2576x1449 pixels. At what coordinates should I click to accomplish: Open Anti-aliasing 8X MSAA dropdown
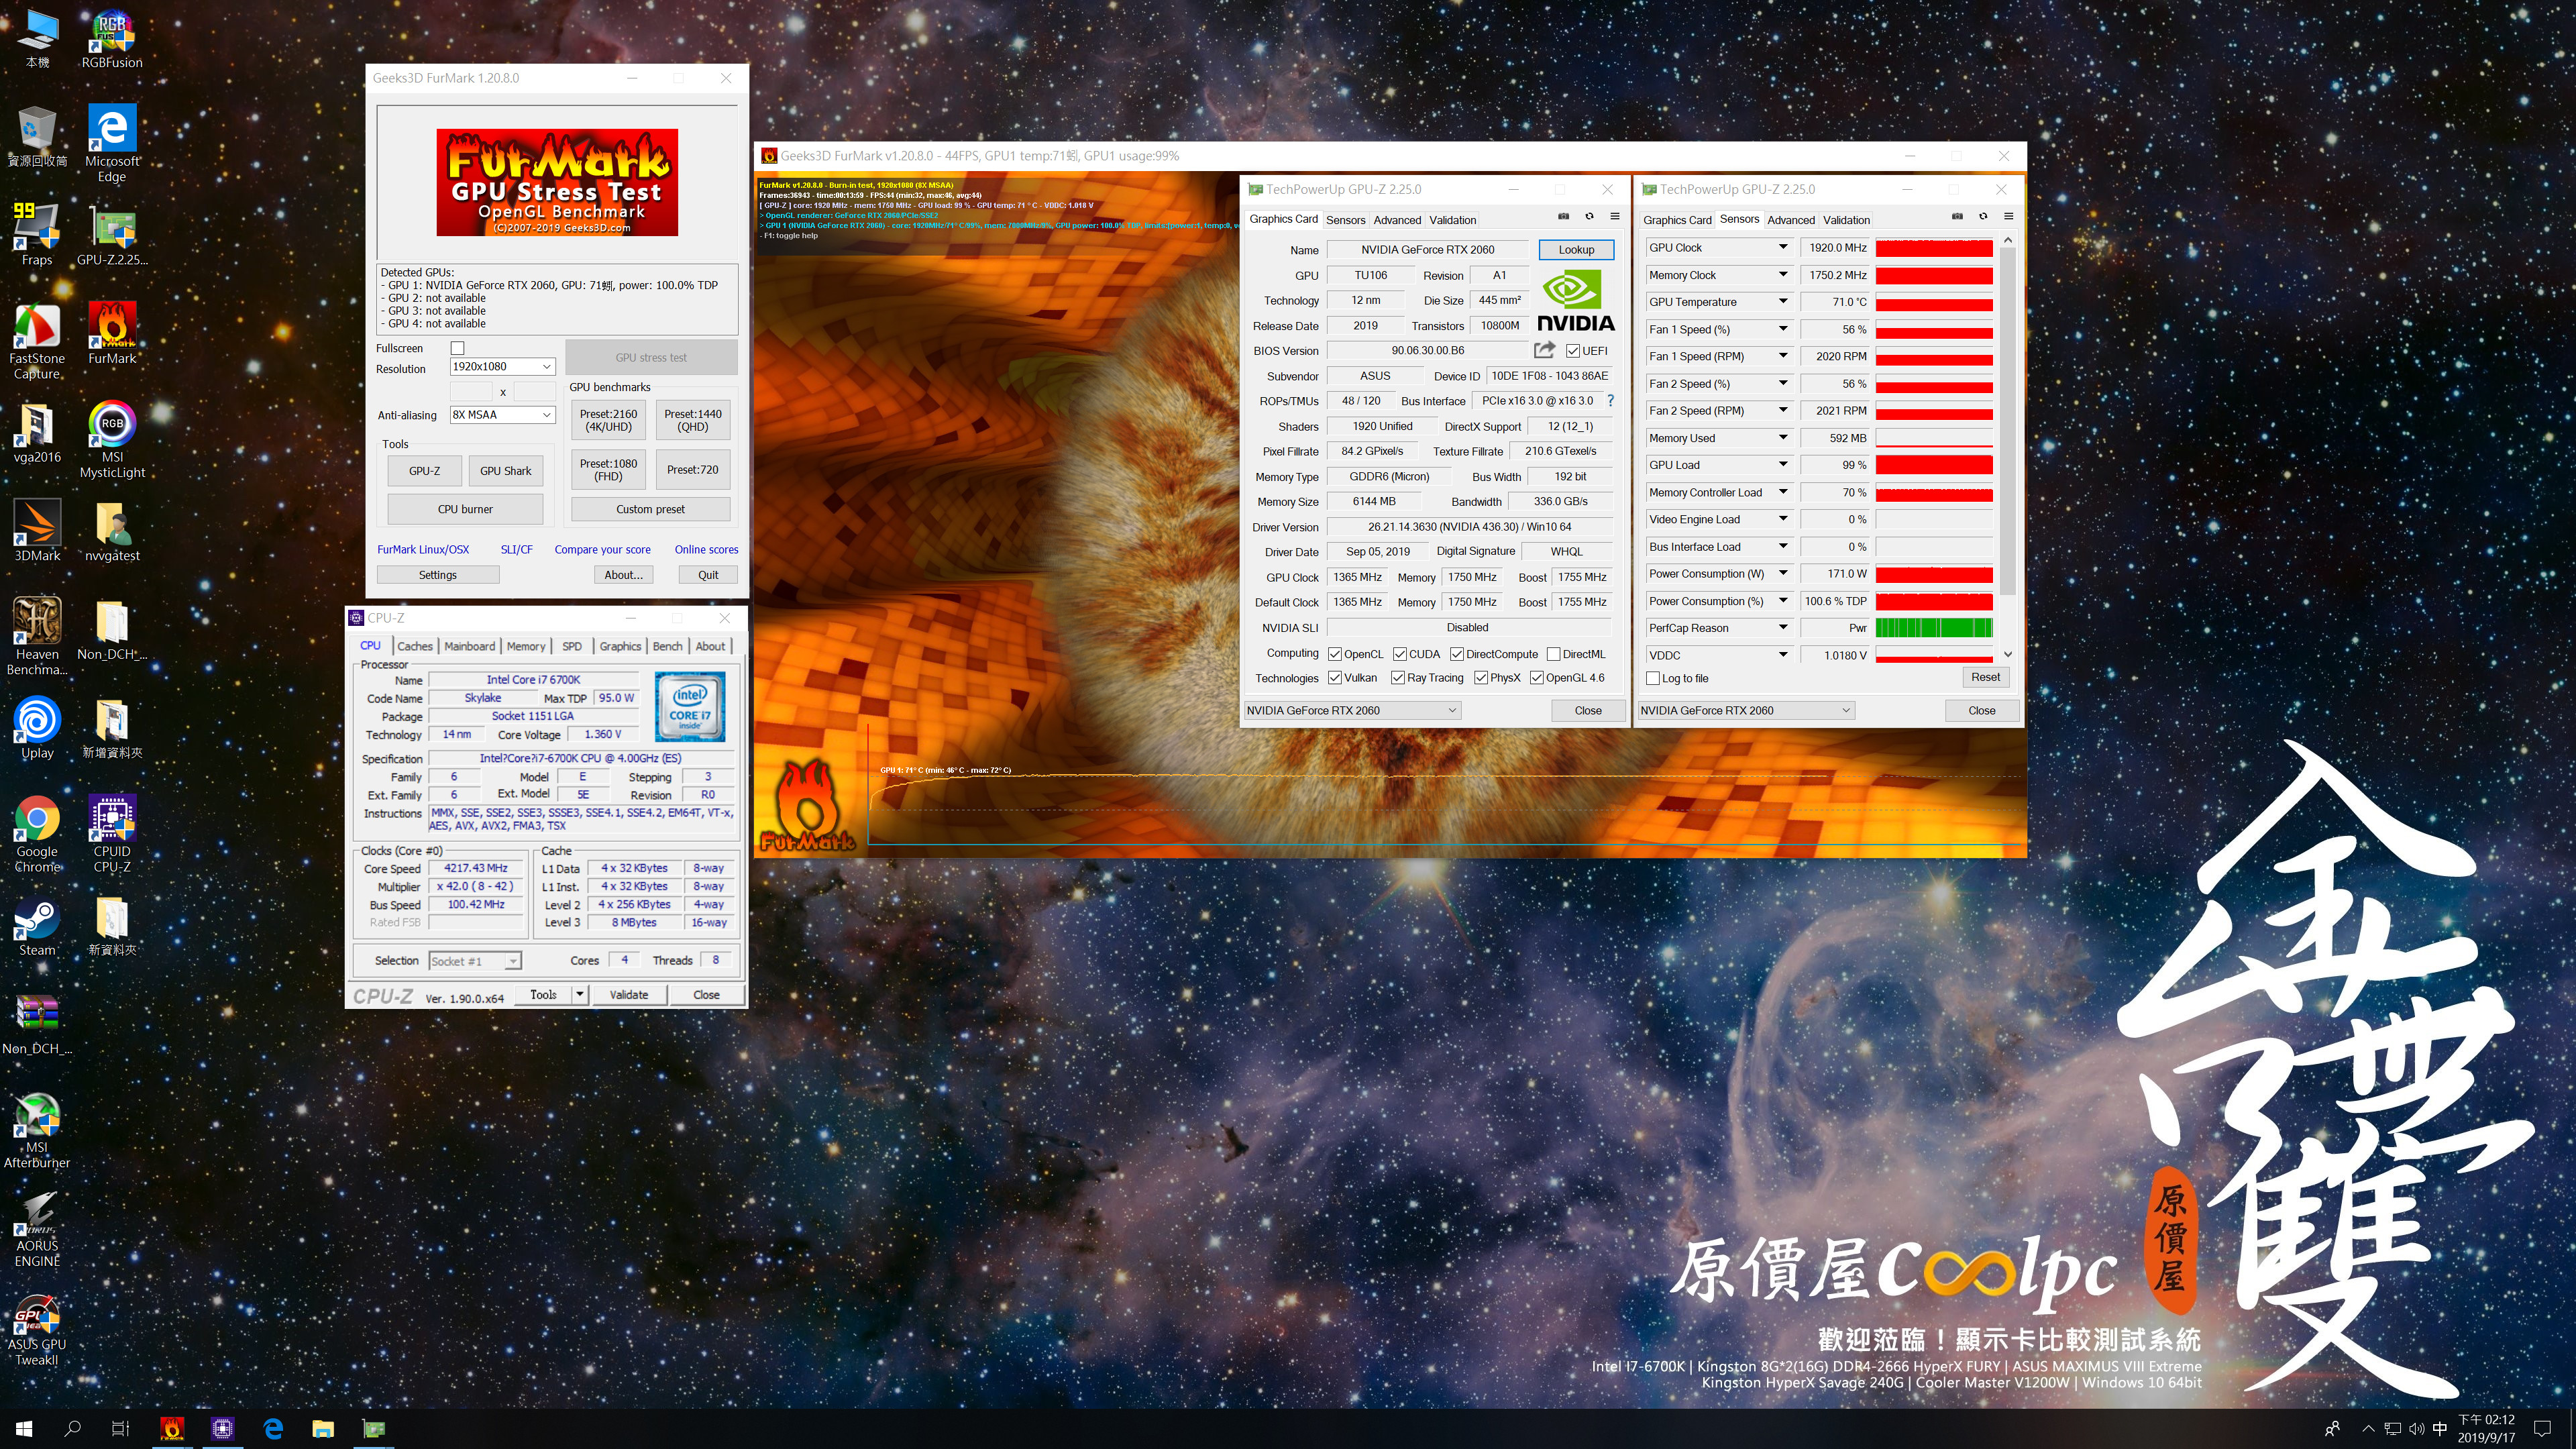click(502, 415)
